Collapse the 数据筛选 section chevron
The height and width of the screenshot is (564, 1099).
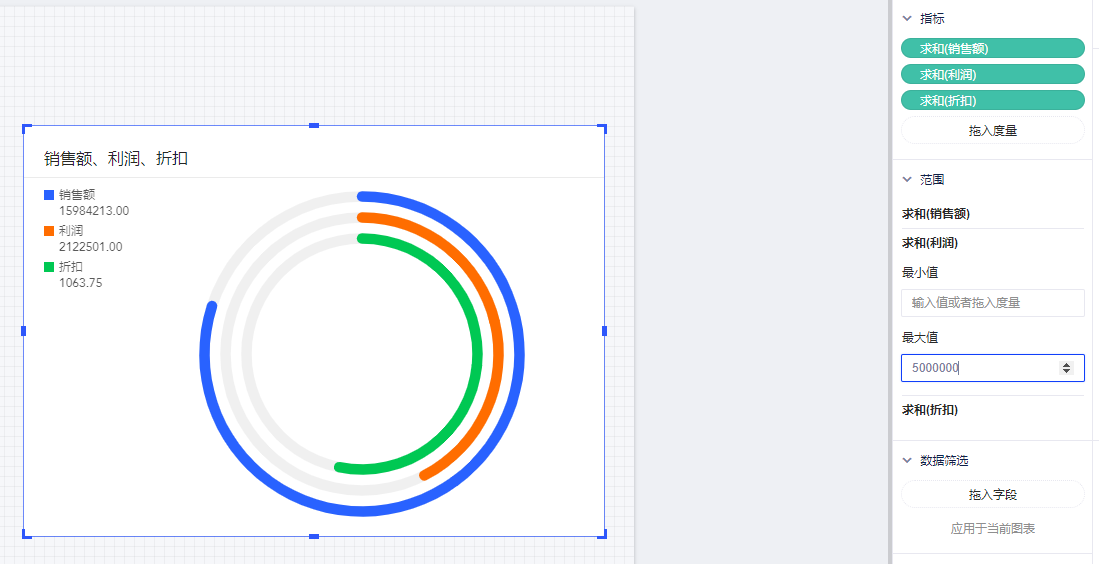coord(907,461)
